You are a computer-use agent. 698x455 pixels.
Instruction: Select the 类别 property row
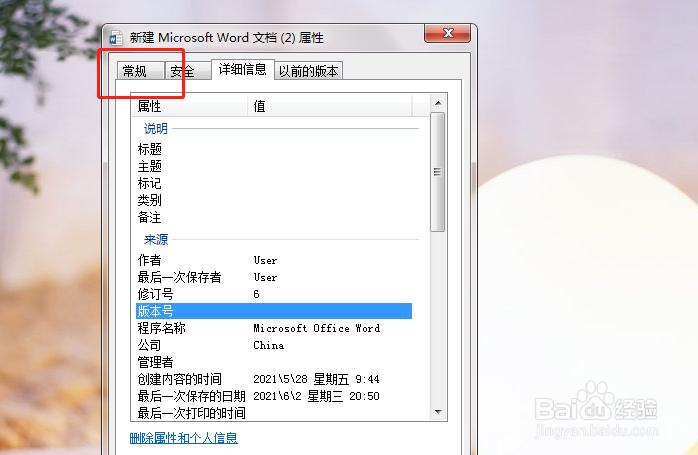tap(274, 200)
